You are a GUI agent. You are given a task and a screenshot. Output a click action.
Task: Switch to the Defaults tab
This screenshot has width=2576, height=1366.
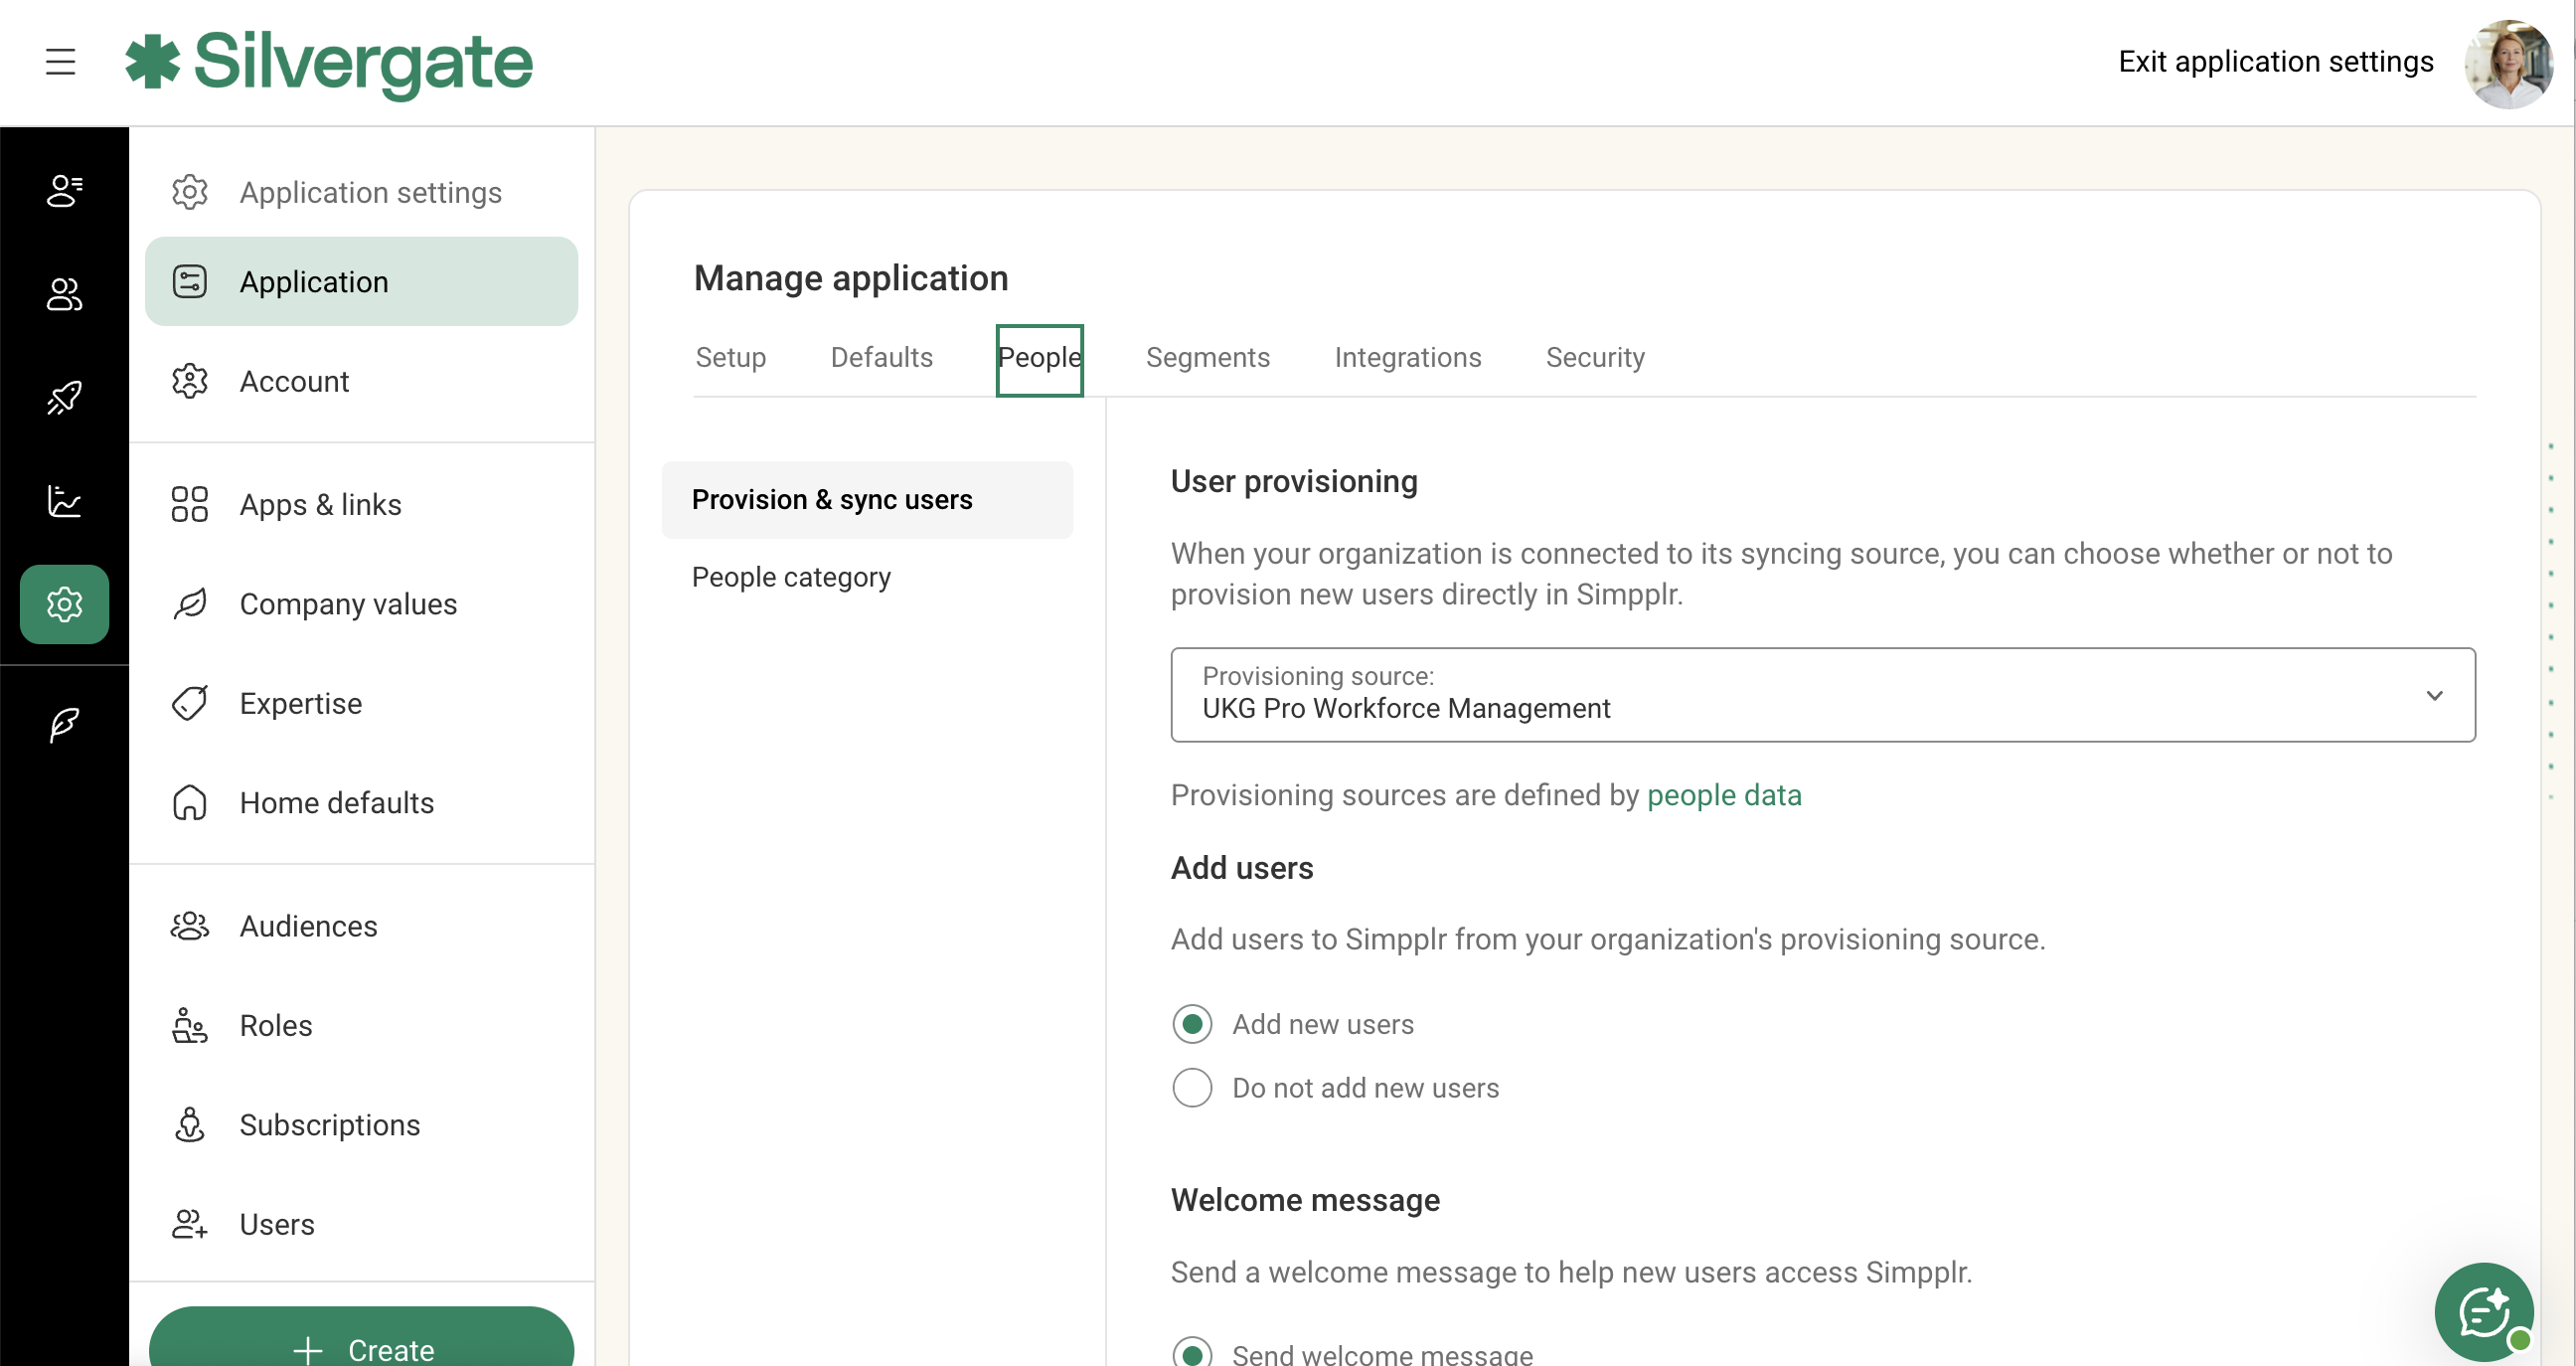click(x=881, y=357)
